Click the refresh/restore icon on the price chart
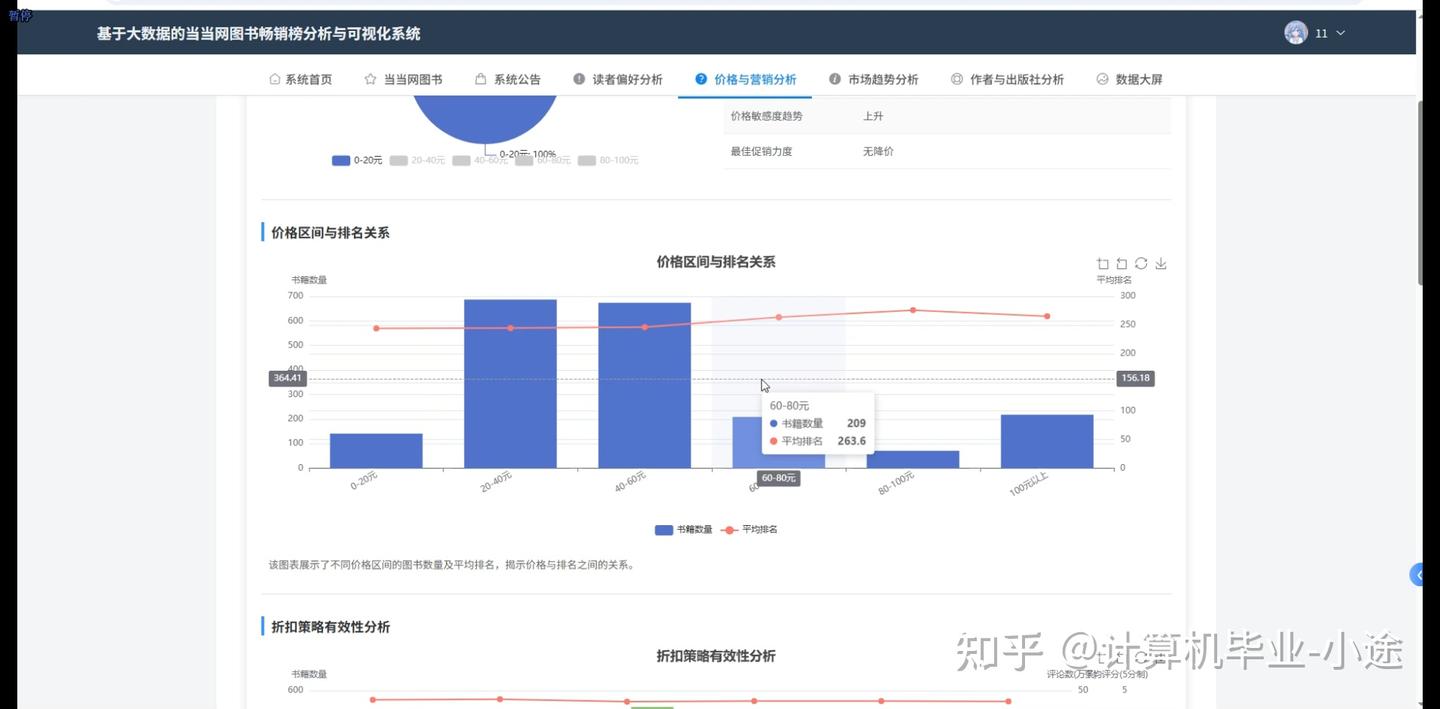The width and height of the screenshot is (1440, 709). click(1141, 263)
